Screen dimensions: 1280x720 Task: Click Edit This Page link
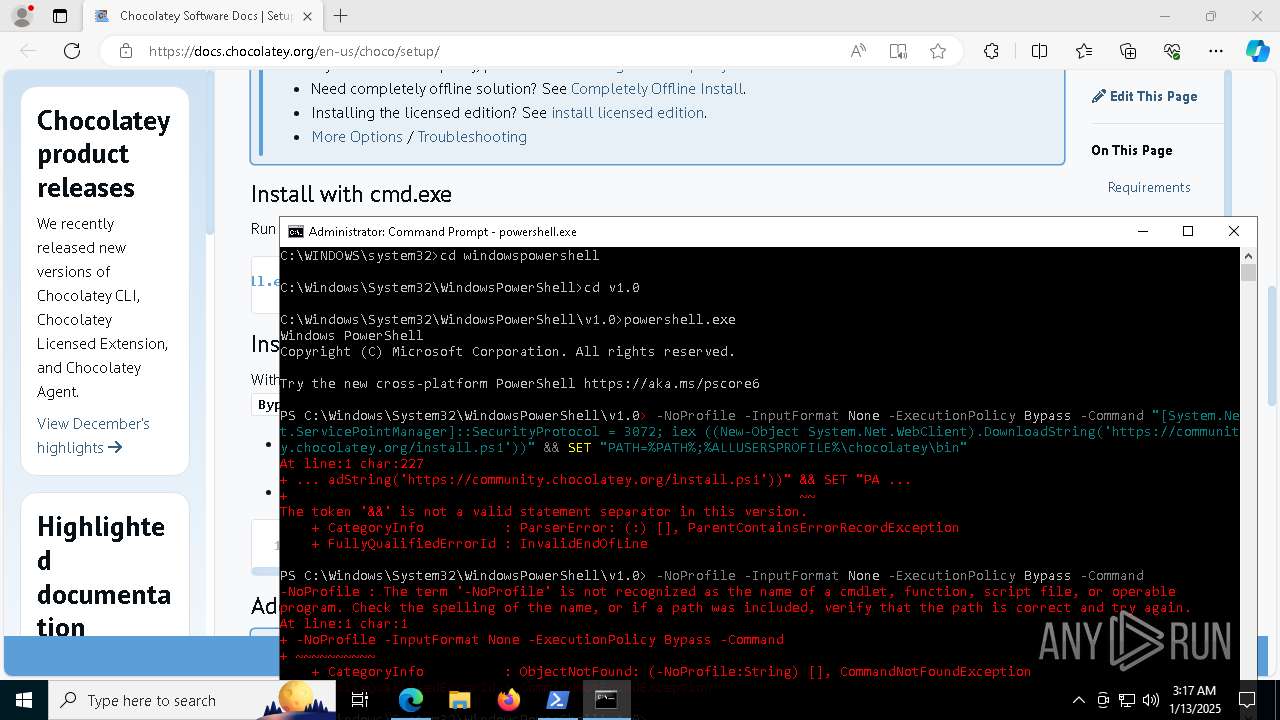1145,96
